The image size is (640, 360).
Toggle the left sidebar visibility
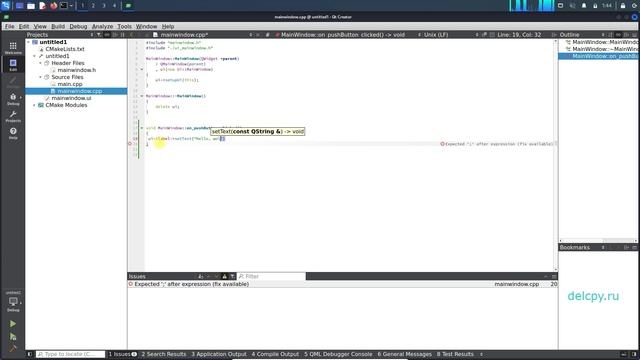[x=30, y=354]
